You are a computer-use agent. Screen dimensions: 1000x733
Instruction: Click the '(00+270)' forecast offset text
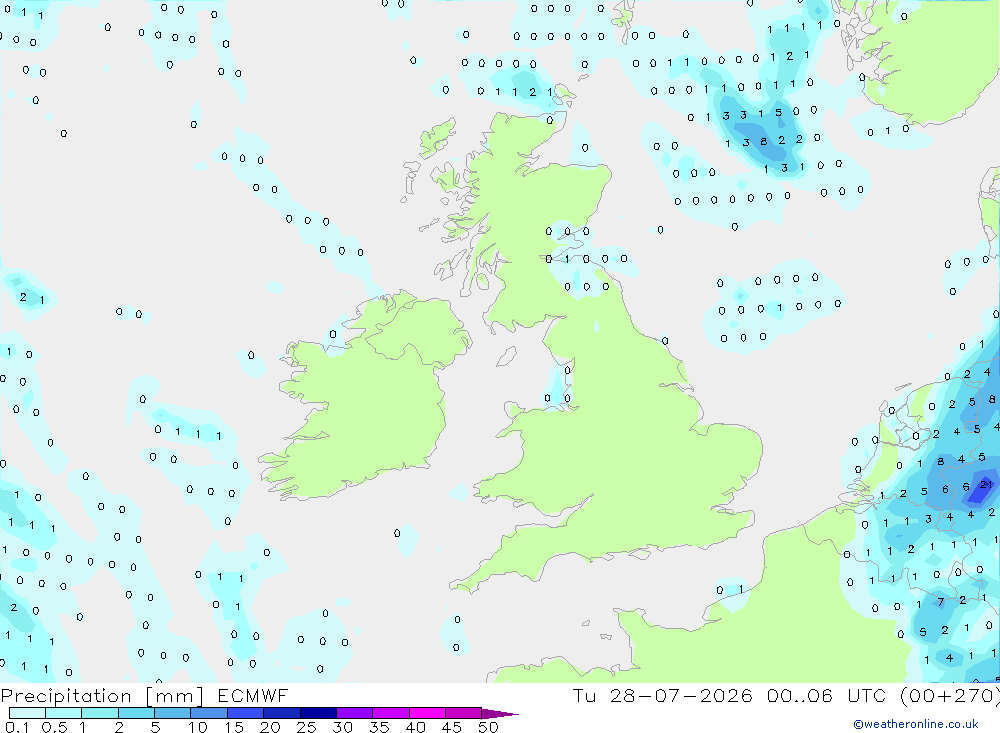[x=950, y=695]
